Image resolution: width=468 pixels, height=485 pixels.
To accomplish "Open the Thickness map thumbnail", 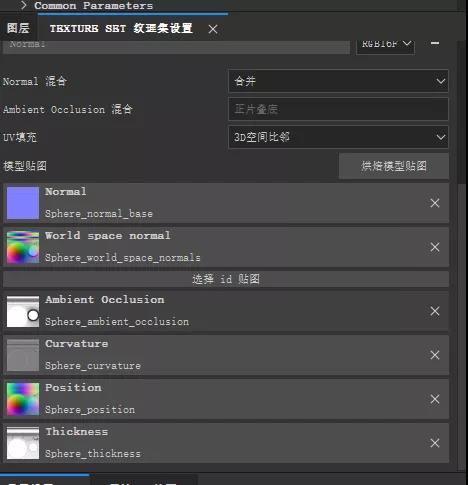I will [23, 443].
